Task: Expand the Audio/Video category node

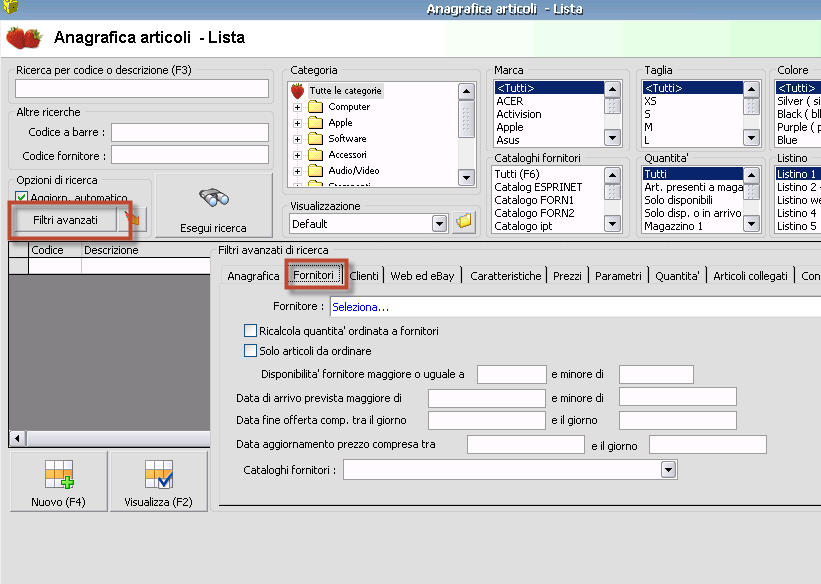Action: 297,171
